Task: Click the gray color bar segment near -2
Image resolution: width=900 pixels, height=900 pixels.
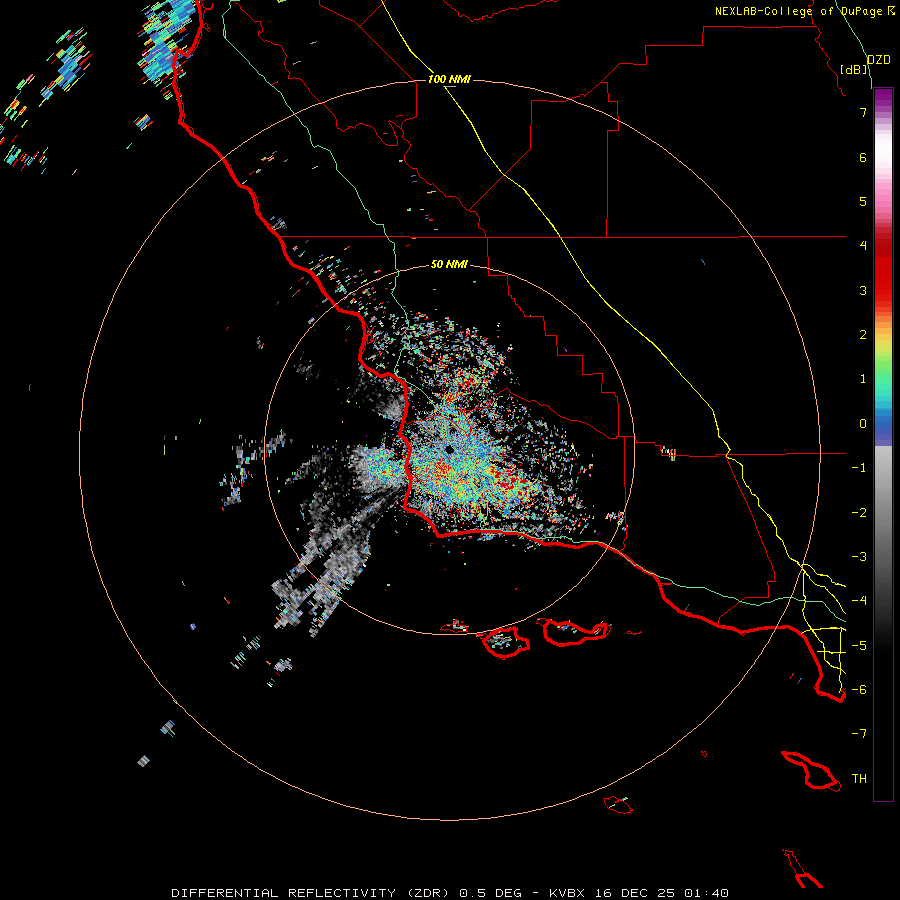Action: [x=883, y=512]
